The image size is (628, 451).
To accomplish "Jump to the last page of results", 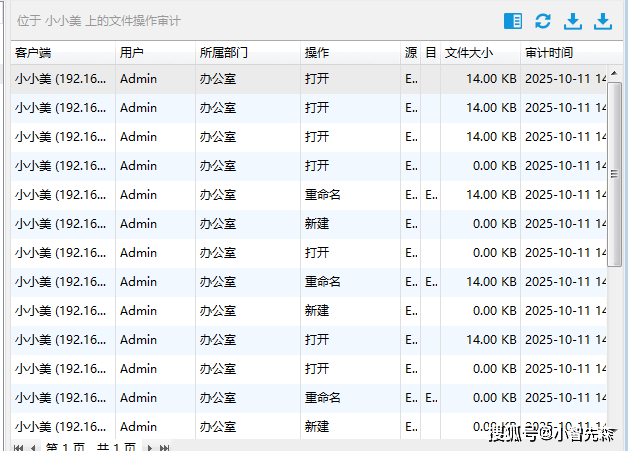I will point(164,447).
